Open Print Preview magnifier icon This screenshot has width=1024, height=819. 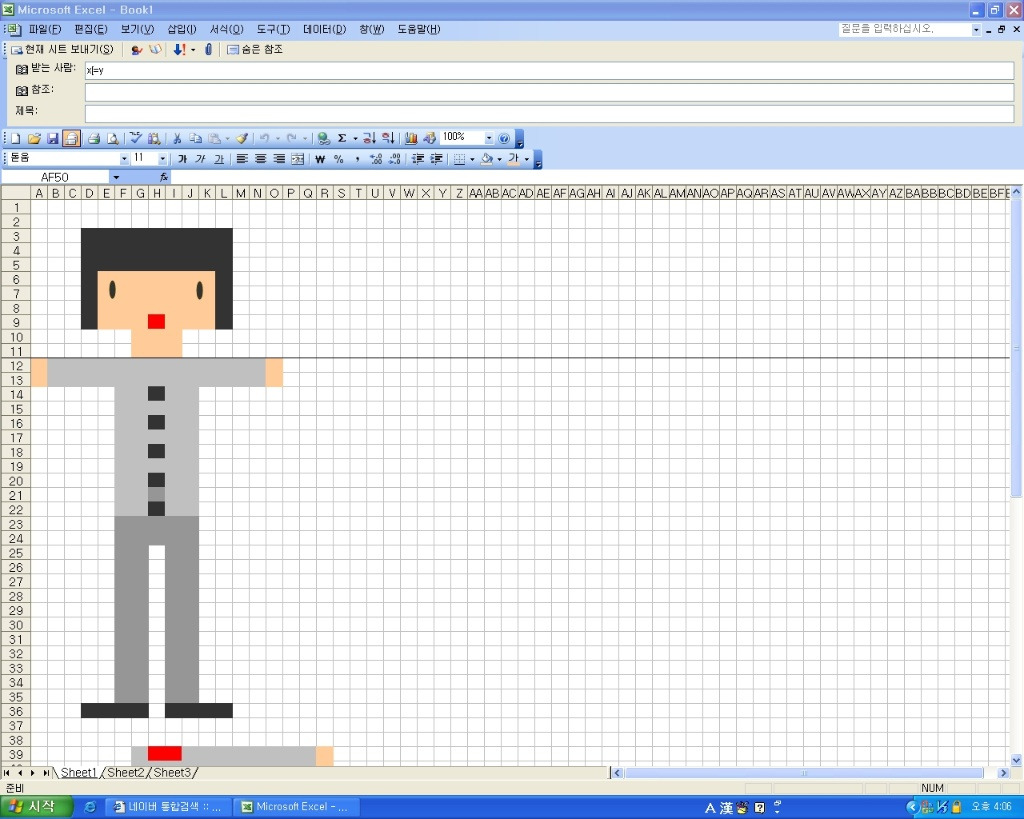point(113,138)
